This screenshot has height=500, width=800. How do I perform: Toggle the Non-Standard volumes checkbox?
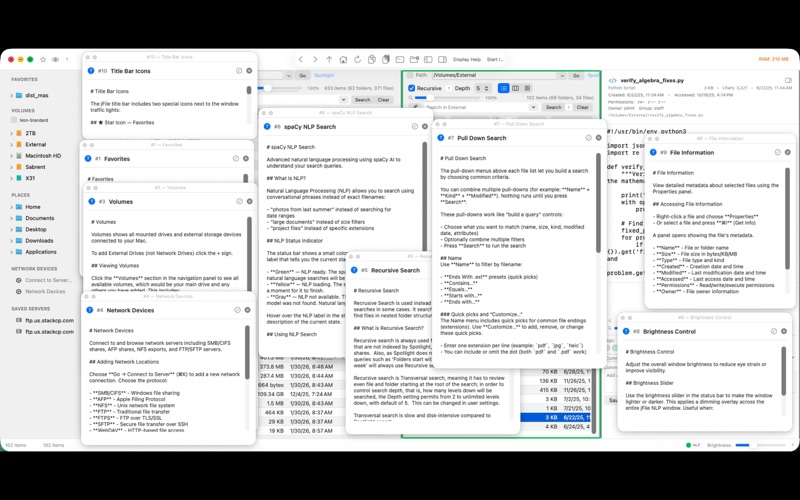14,120
